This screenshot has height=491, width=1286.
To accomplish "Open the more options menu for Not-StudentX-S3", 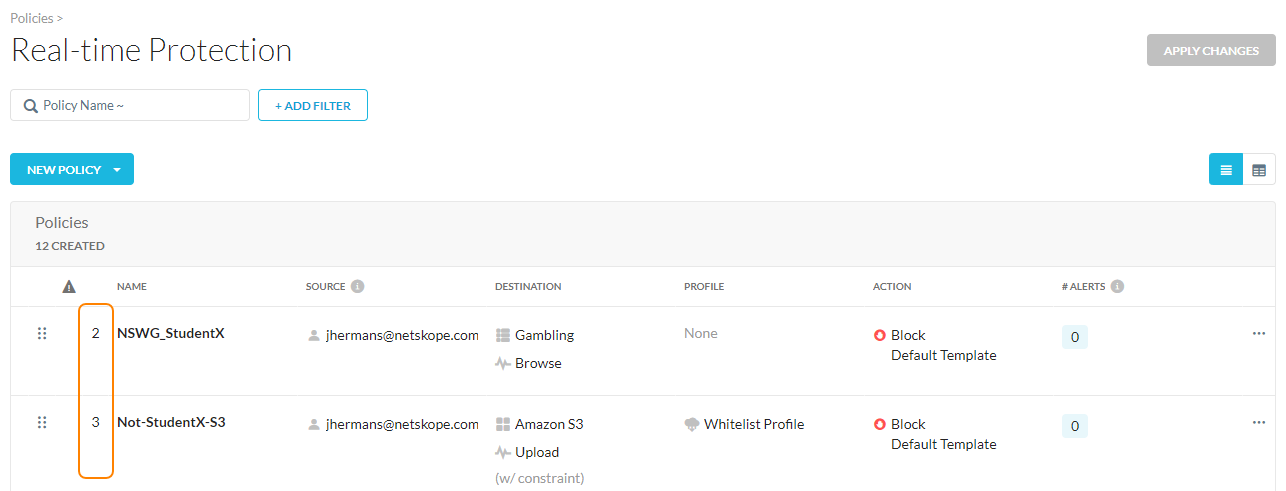I will tap(1258, 423).
